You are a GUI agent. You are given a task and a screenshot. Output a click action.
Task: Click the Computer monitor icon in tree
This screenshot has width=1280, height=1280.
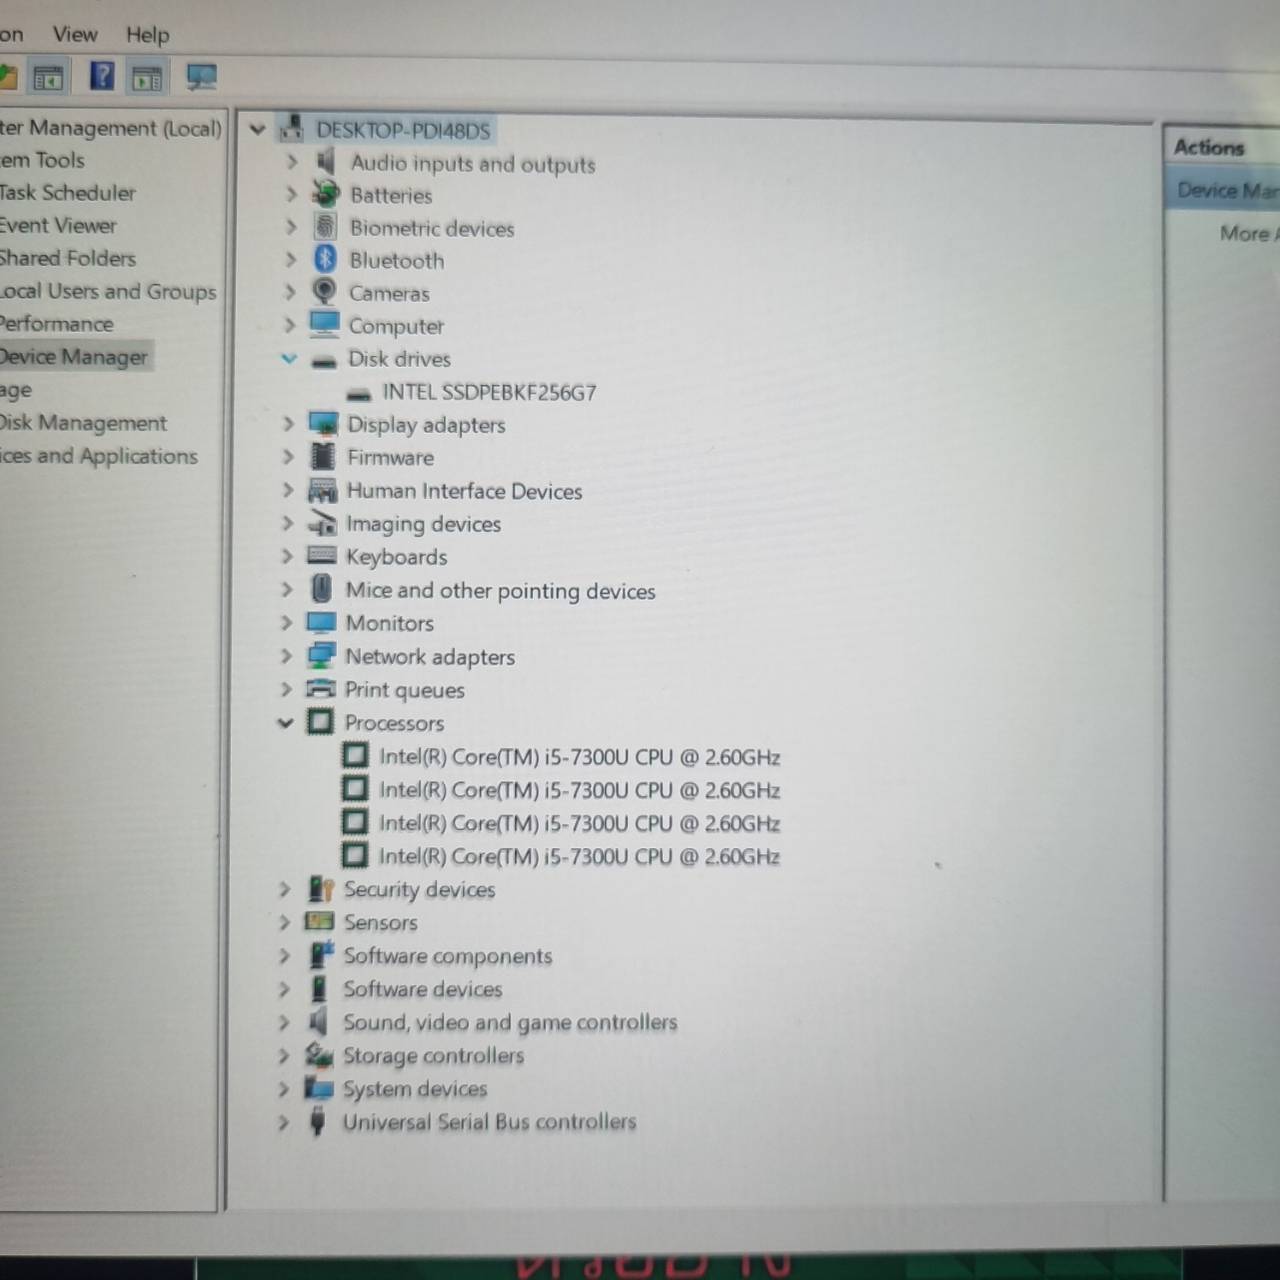point(324,325)
